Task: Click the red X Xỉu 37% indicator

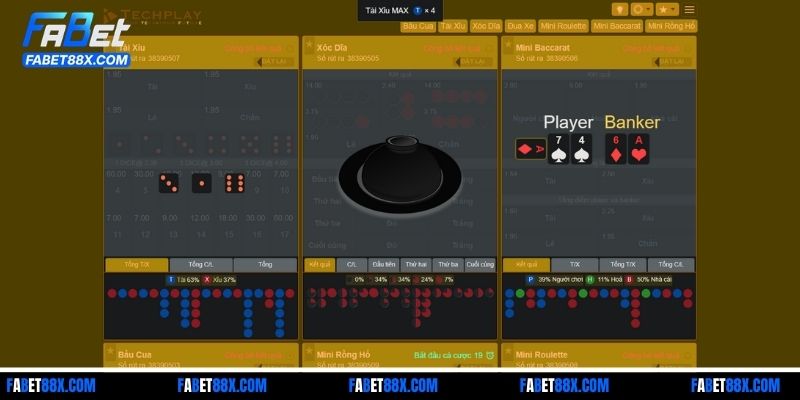Action: [219, 280]
